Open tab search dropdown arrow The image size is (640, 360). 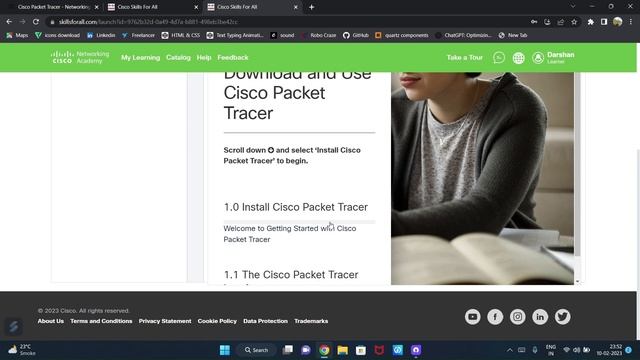(x=573, y=7)
